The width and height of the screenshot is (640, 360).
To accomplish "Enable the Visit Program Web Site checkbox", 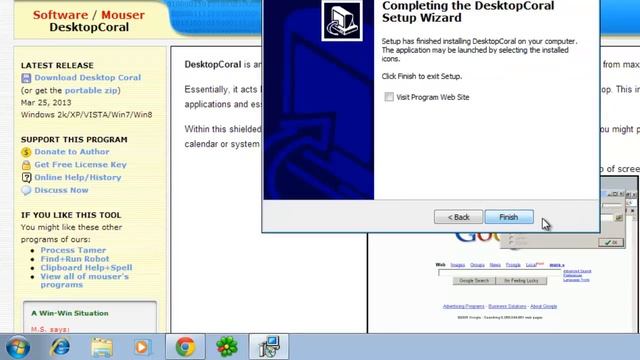I will coord(389,97).
